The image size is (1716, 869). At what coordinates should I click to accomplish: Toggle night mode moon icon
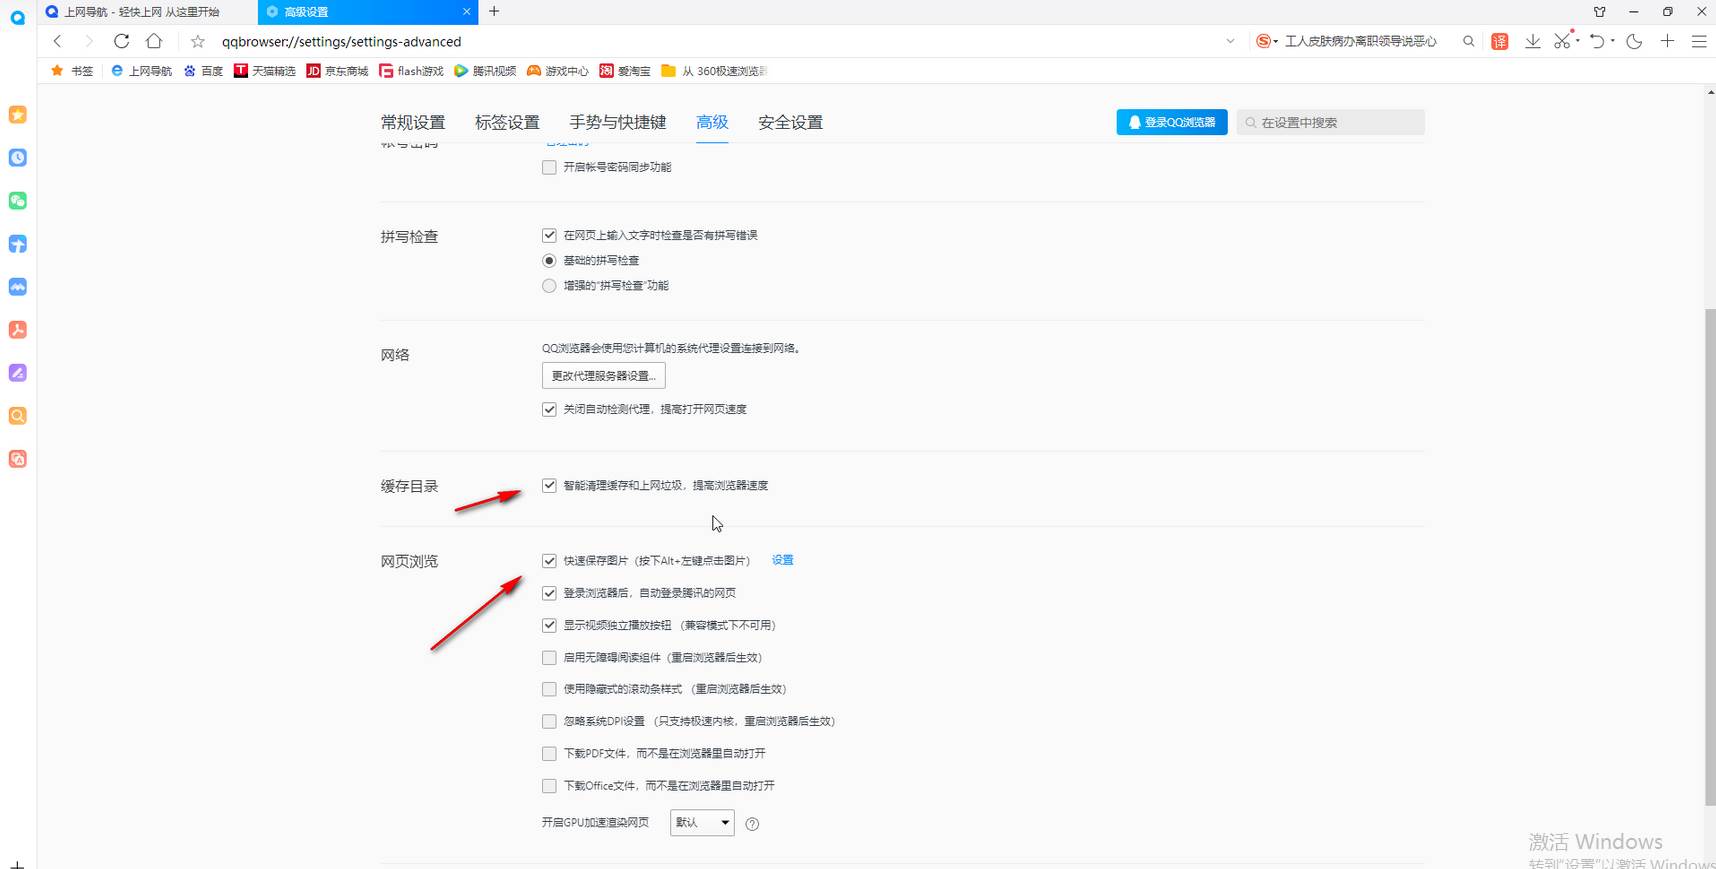pos(1634,41)
